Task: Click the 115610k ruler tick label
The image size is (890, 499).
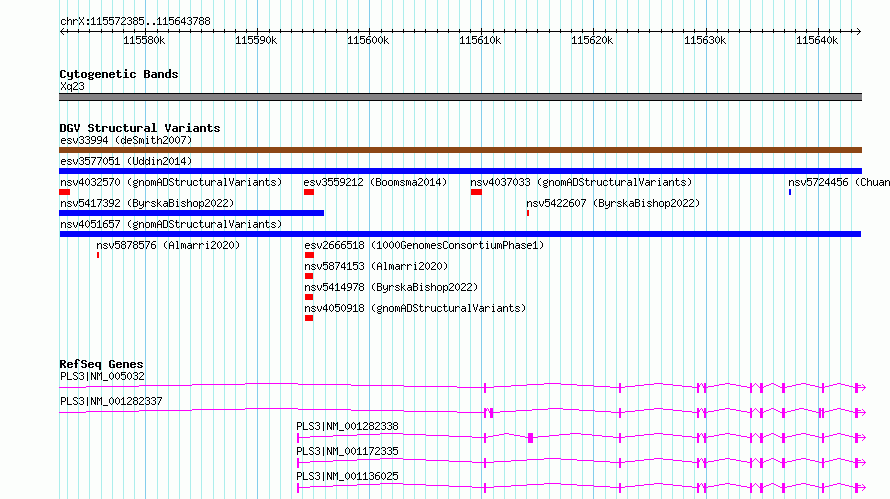Action: coord(480,40)
